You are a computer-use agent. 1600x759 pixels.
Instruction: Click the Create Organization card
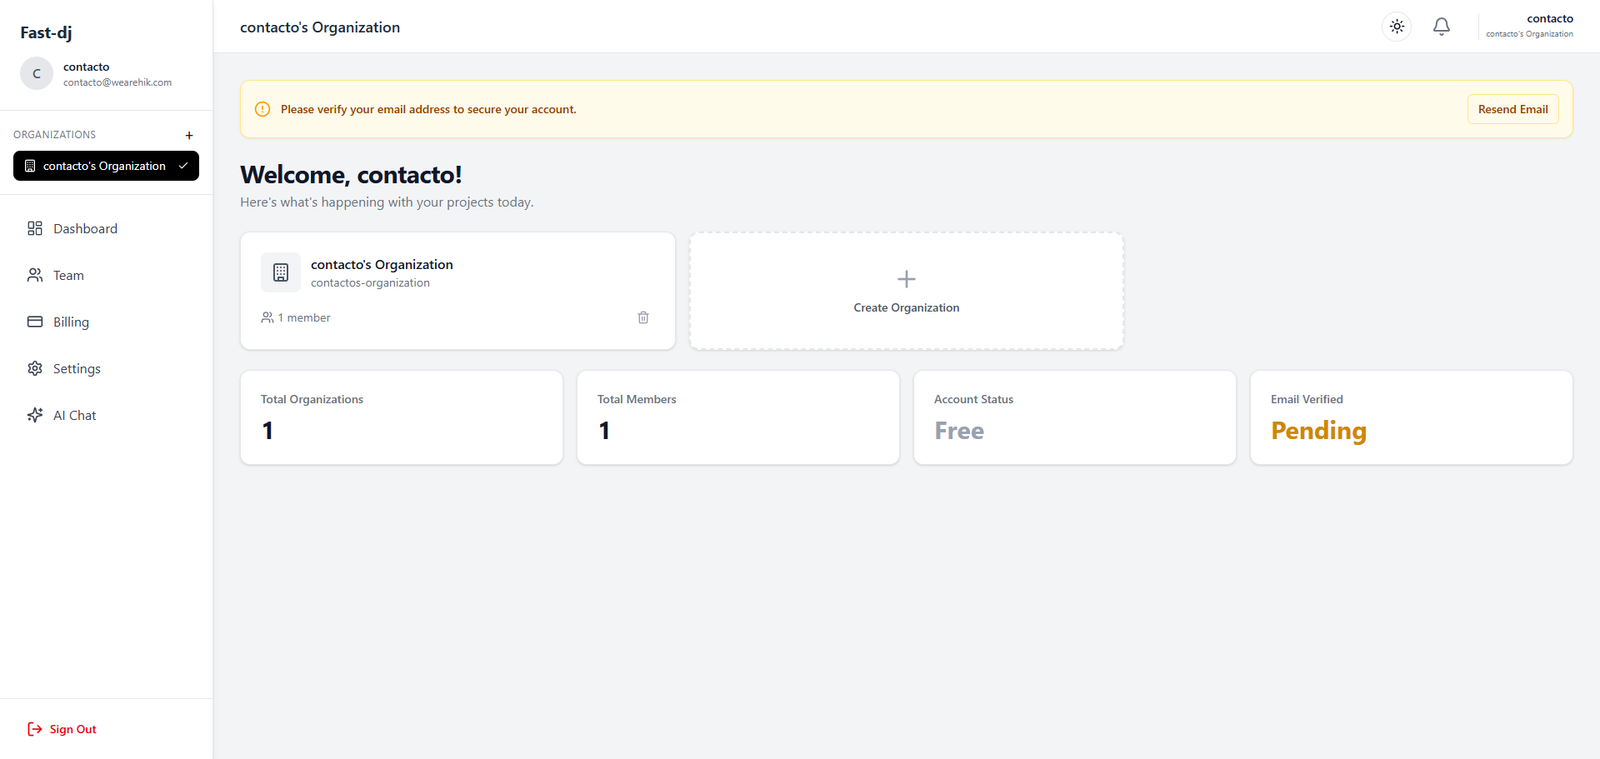pyautogui.click(x=906, y=291)
